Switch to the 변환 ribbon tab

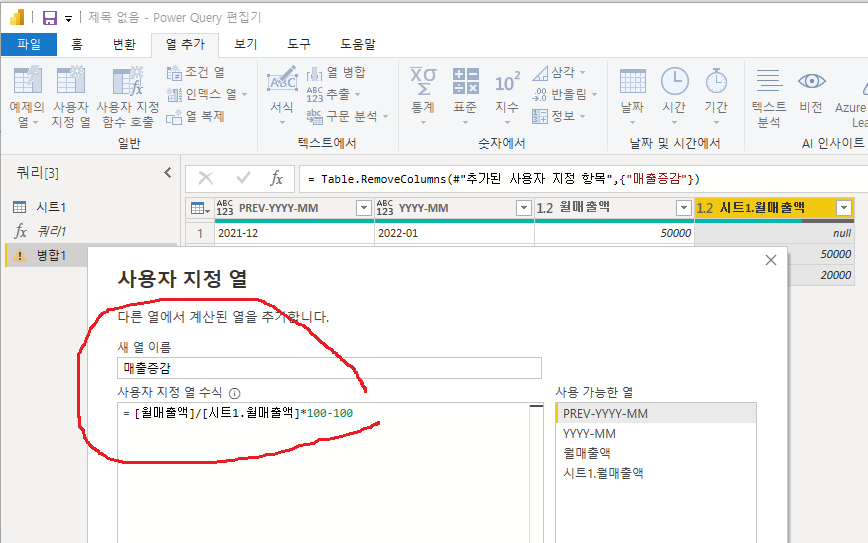(124, 44)
